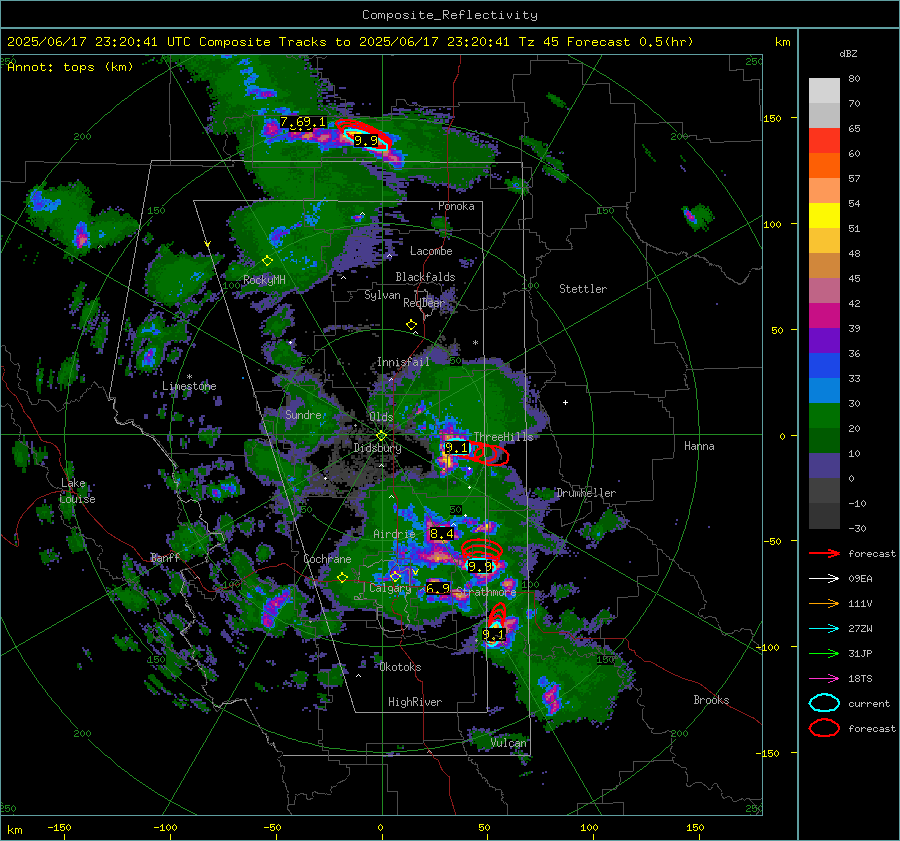Screen dimensions: 900x841
Task: Click the purple 39 dBZ swatch
Action: (x=824, y=340)
